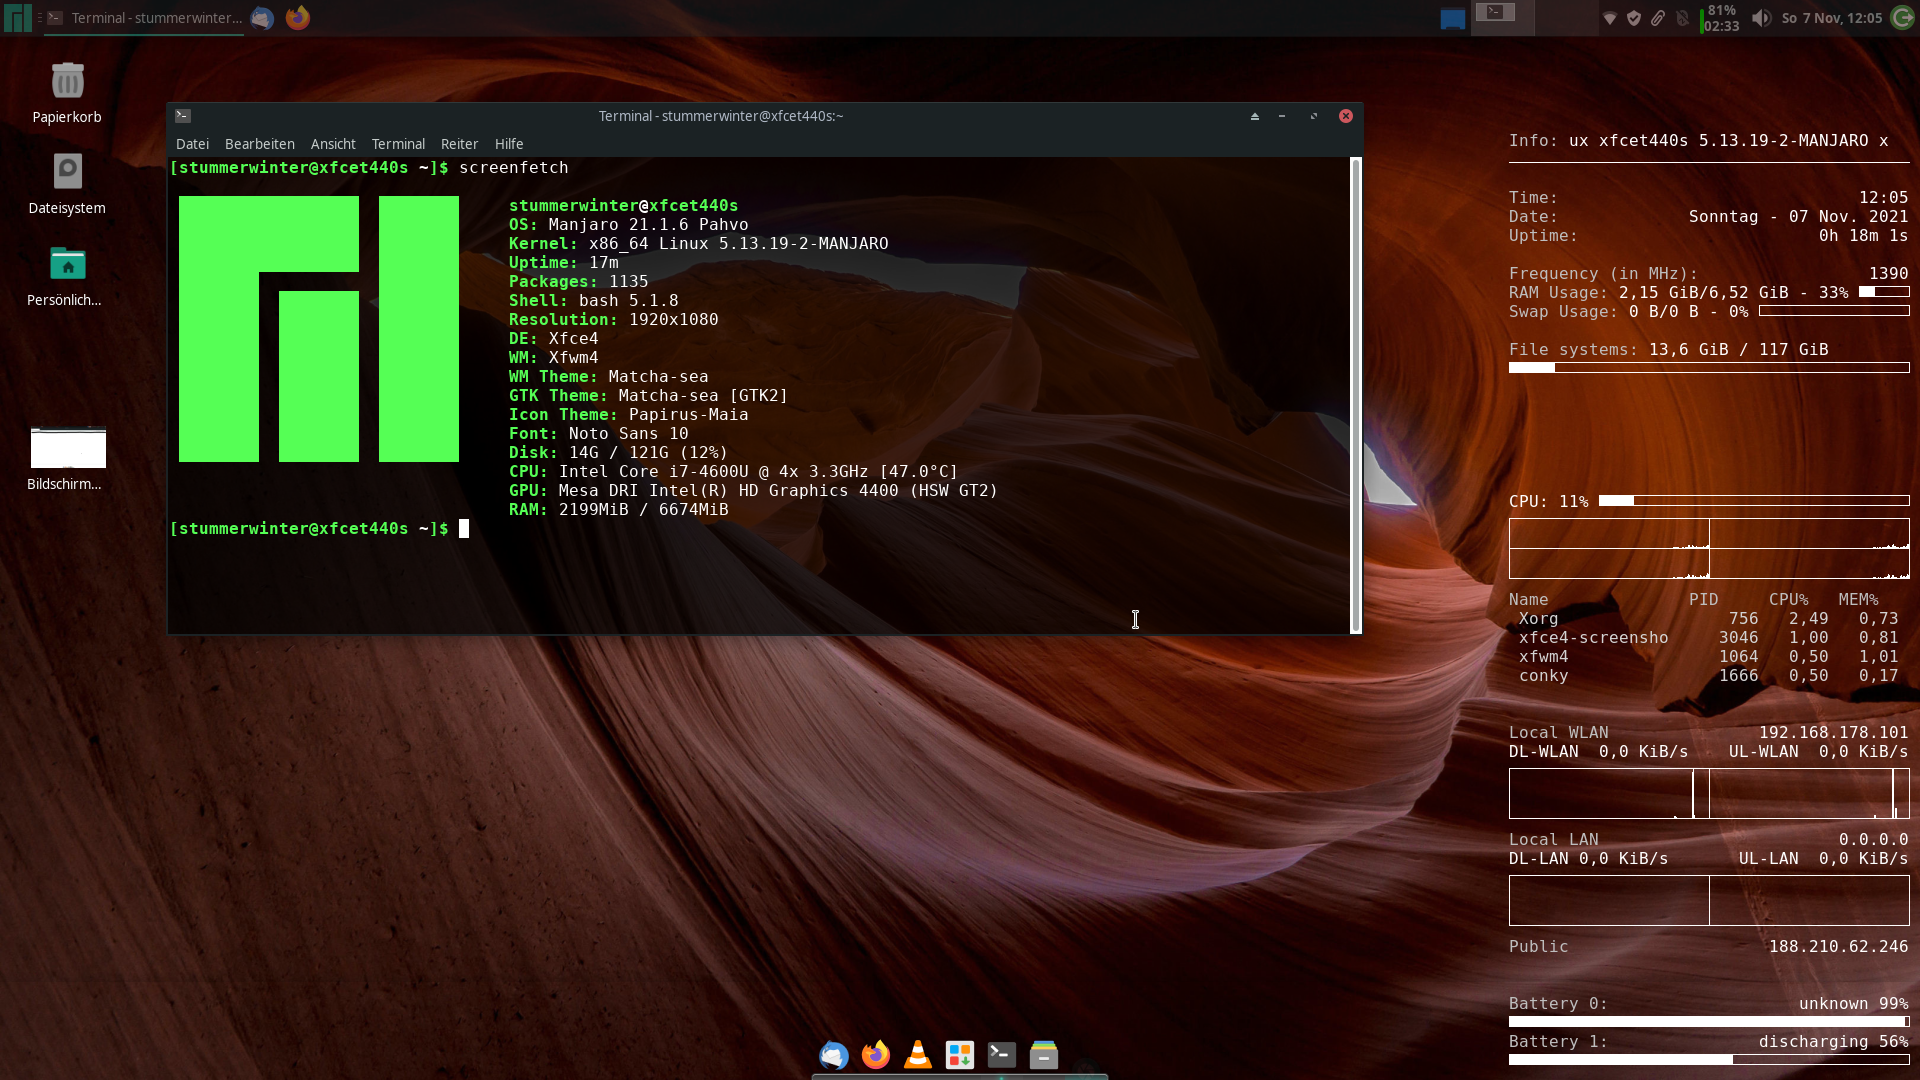Open the Reiter menu
Image resolution: width=1920 pixels, height=1080 pixels.
pyautogui.click(x=459, y=143)
